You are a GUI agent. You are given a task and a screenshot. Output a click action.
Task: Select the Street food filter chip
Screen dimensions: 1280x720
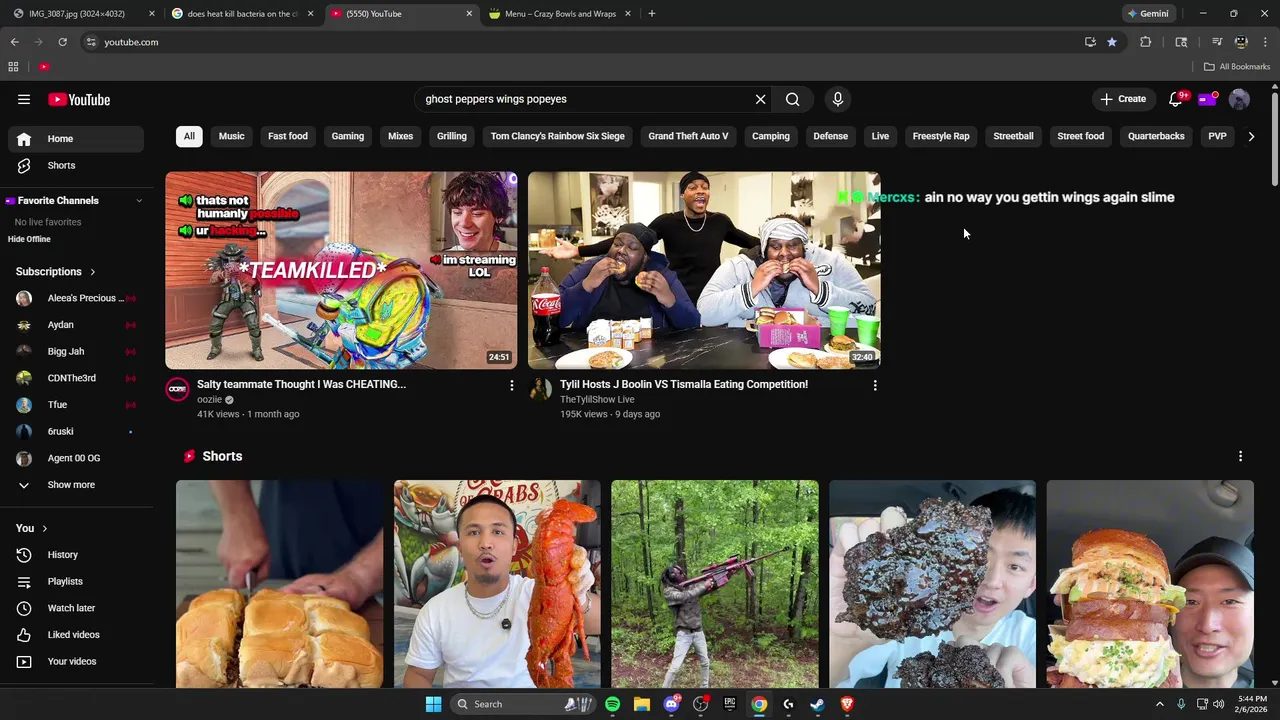(x=1081, y=136)
